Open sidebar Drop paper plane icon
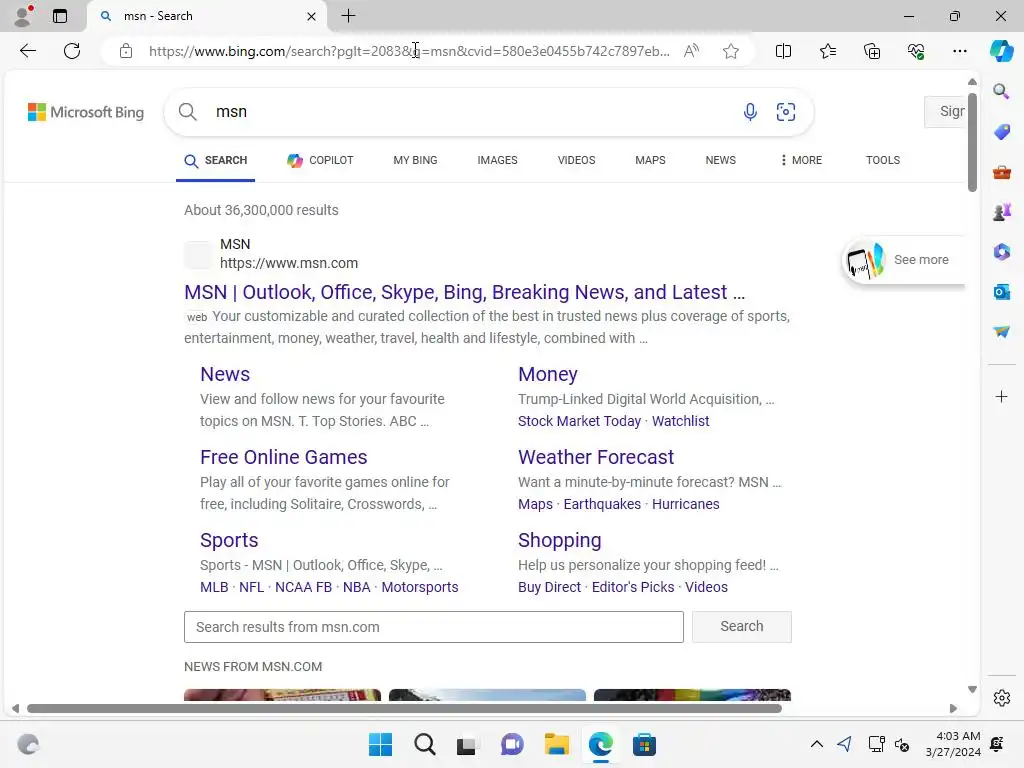Image resolution: width=1024 pixels, height=768 pixels. tap(1001, 332)
